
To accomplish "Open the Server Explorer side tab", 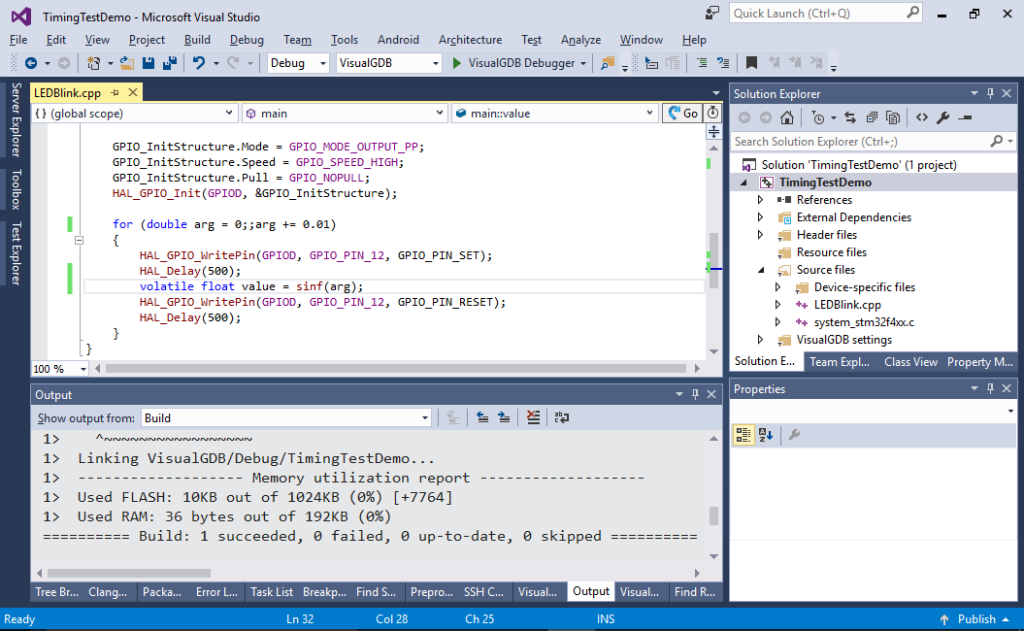I will (16, 120).
